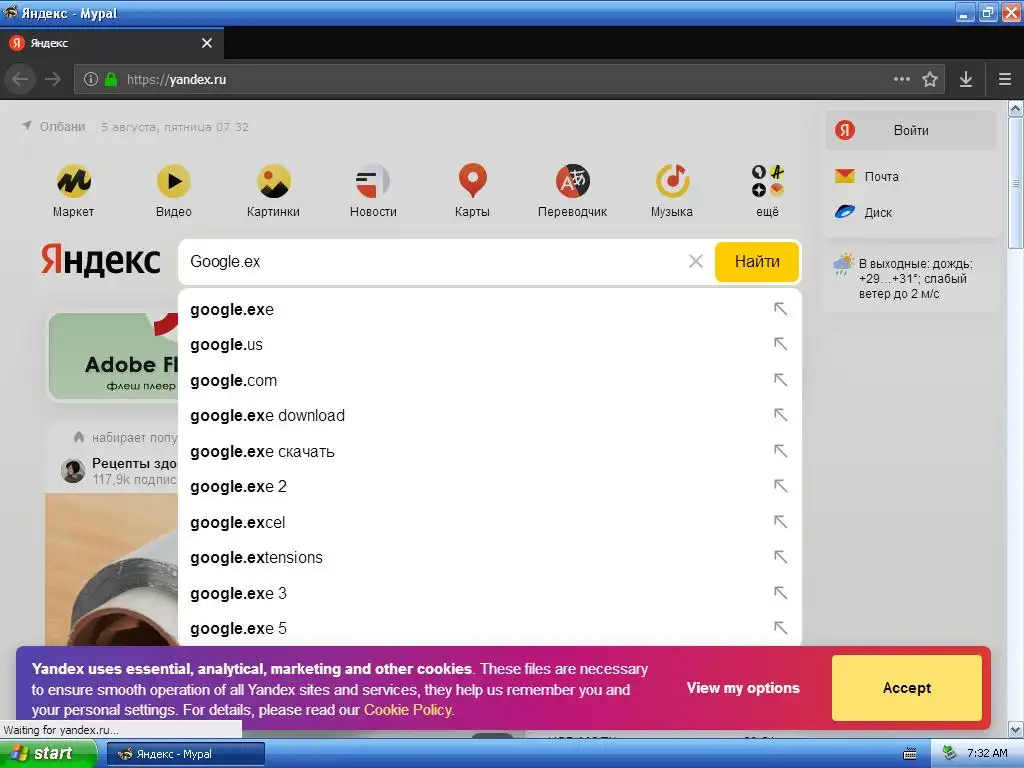Go forward with browser forward arrow
Screen dimensions: 1024x768
click(x=53, y=80)
